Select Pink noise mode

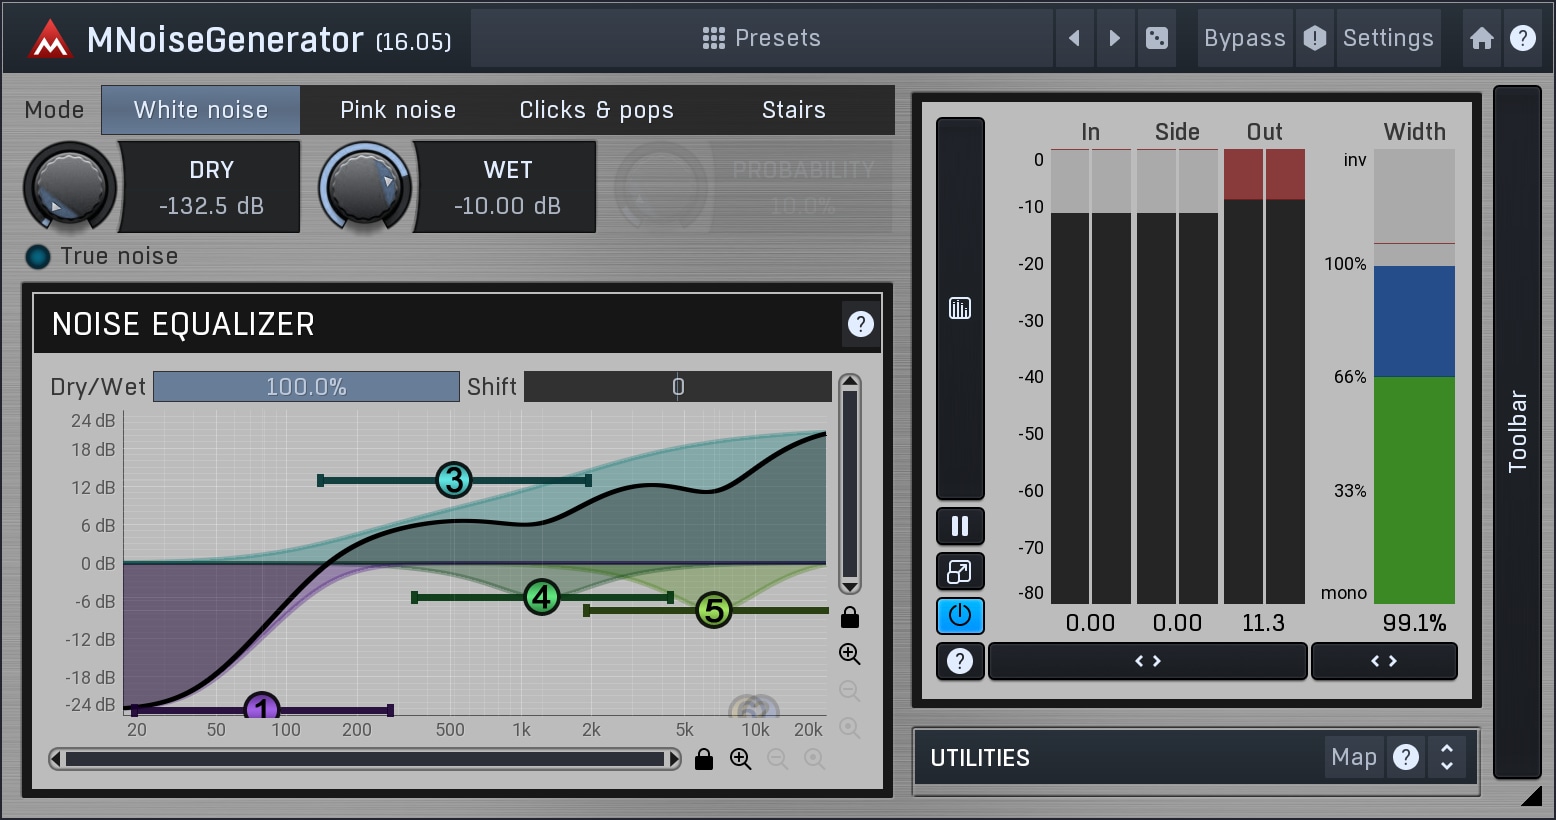398,110
